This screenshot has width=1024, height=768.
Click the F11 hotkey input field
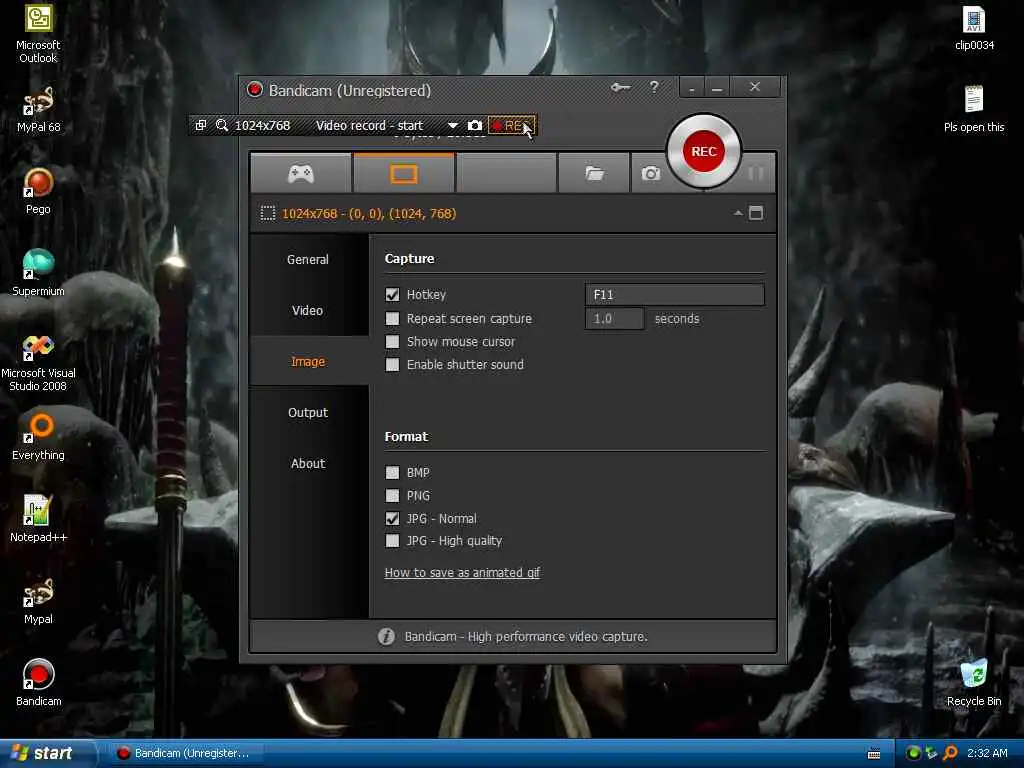click(675, 295)
